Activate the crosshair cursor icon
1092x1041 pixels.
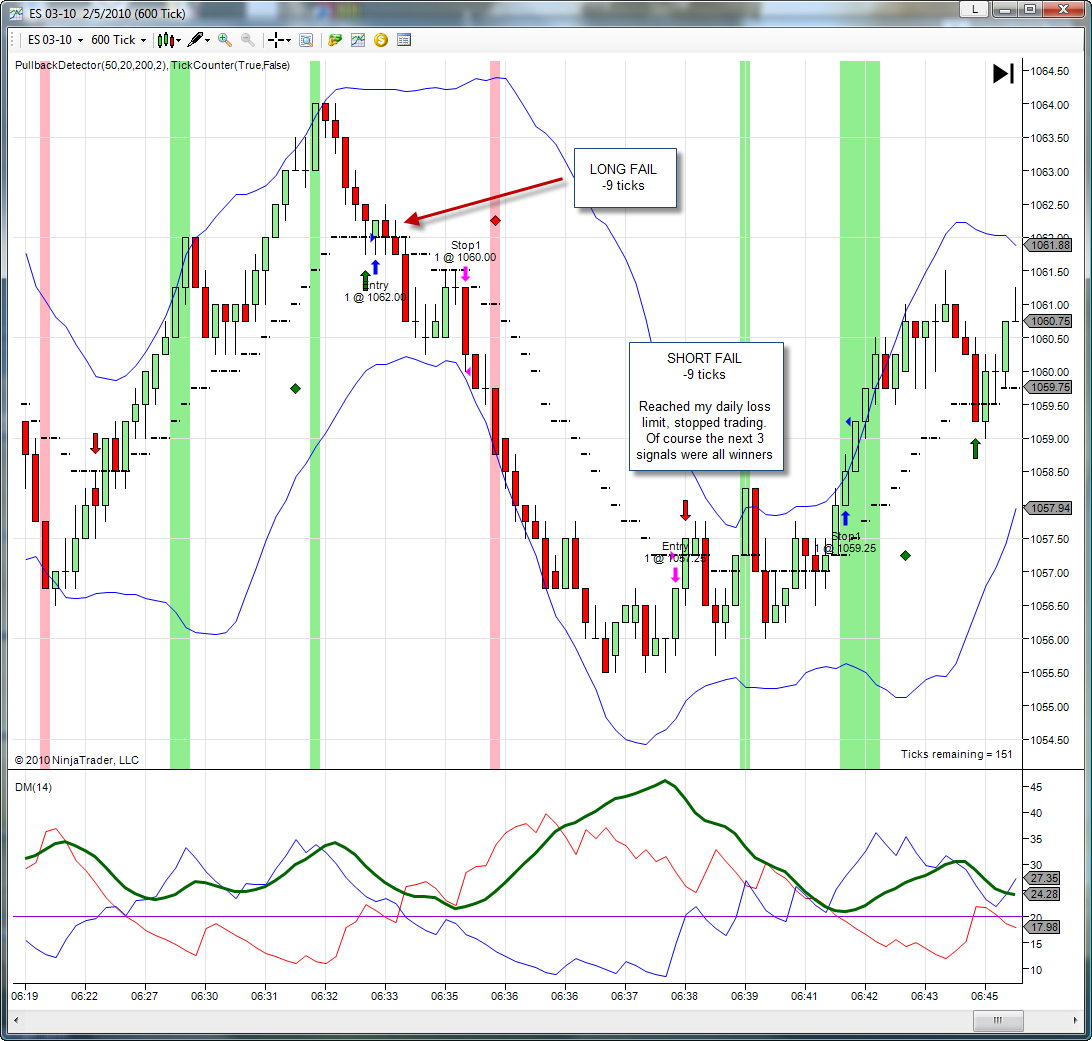click(x=276, y=40)
